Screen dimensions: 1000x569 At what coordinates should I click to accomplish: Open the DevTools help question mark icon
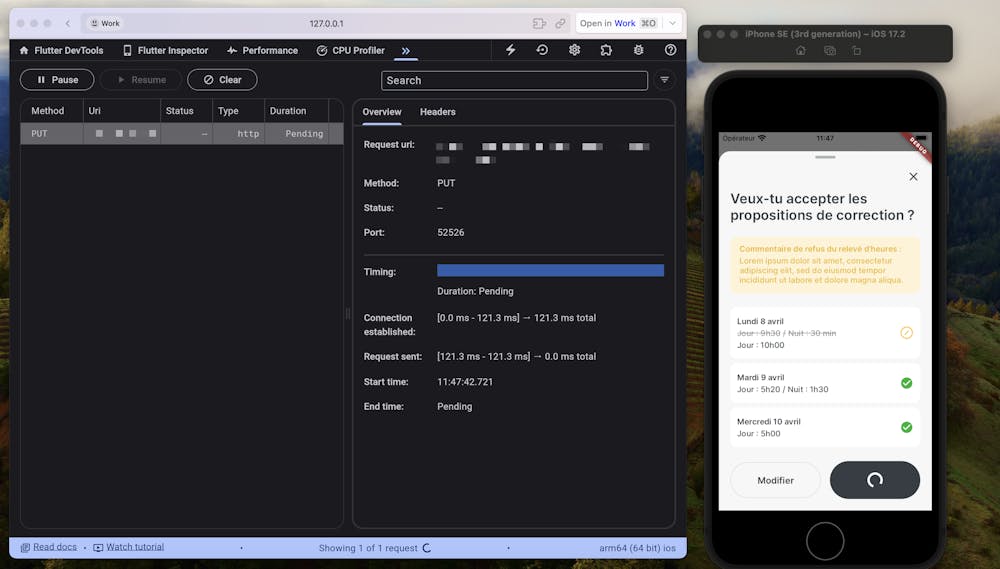click(670, 50)
